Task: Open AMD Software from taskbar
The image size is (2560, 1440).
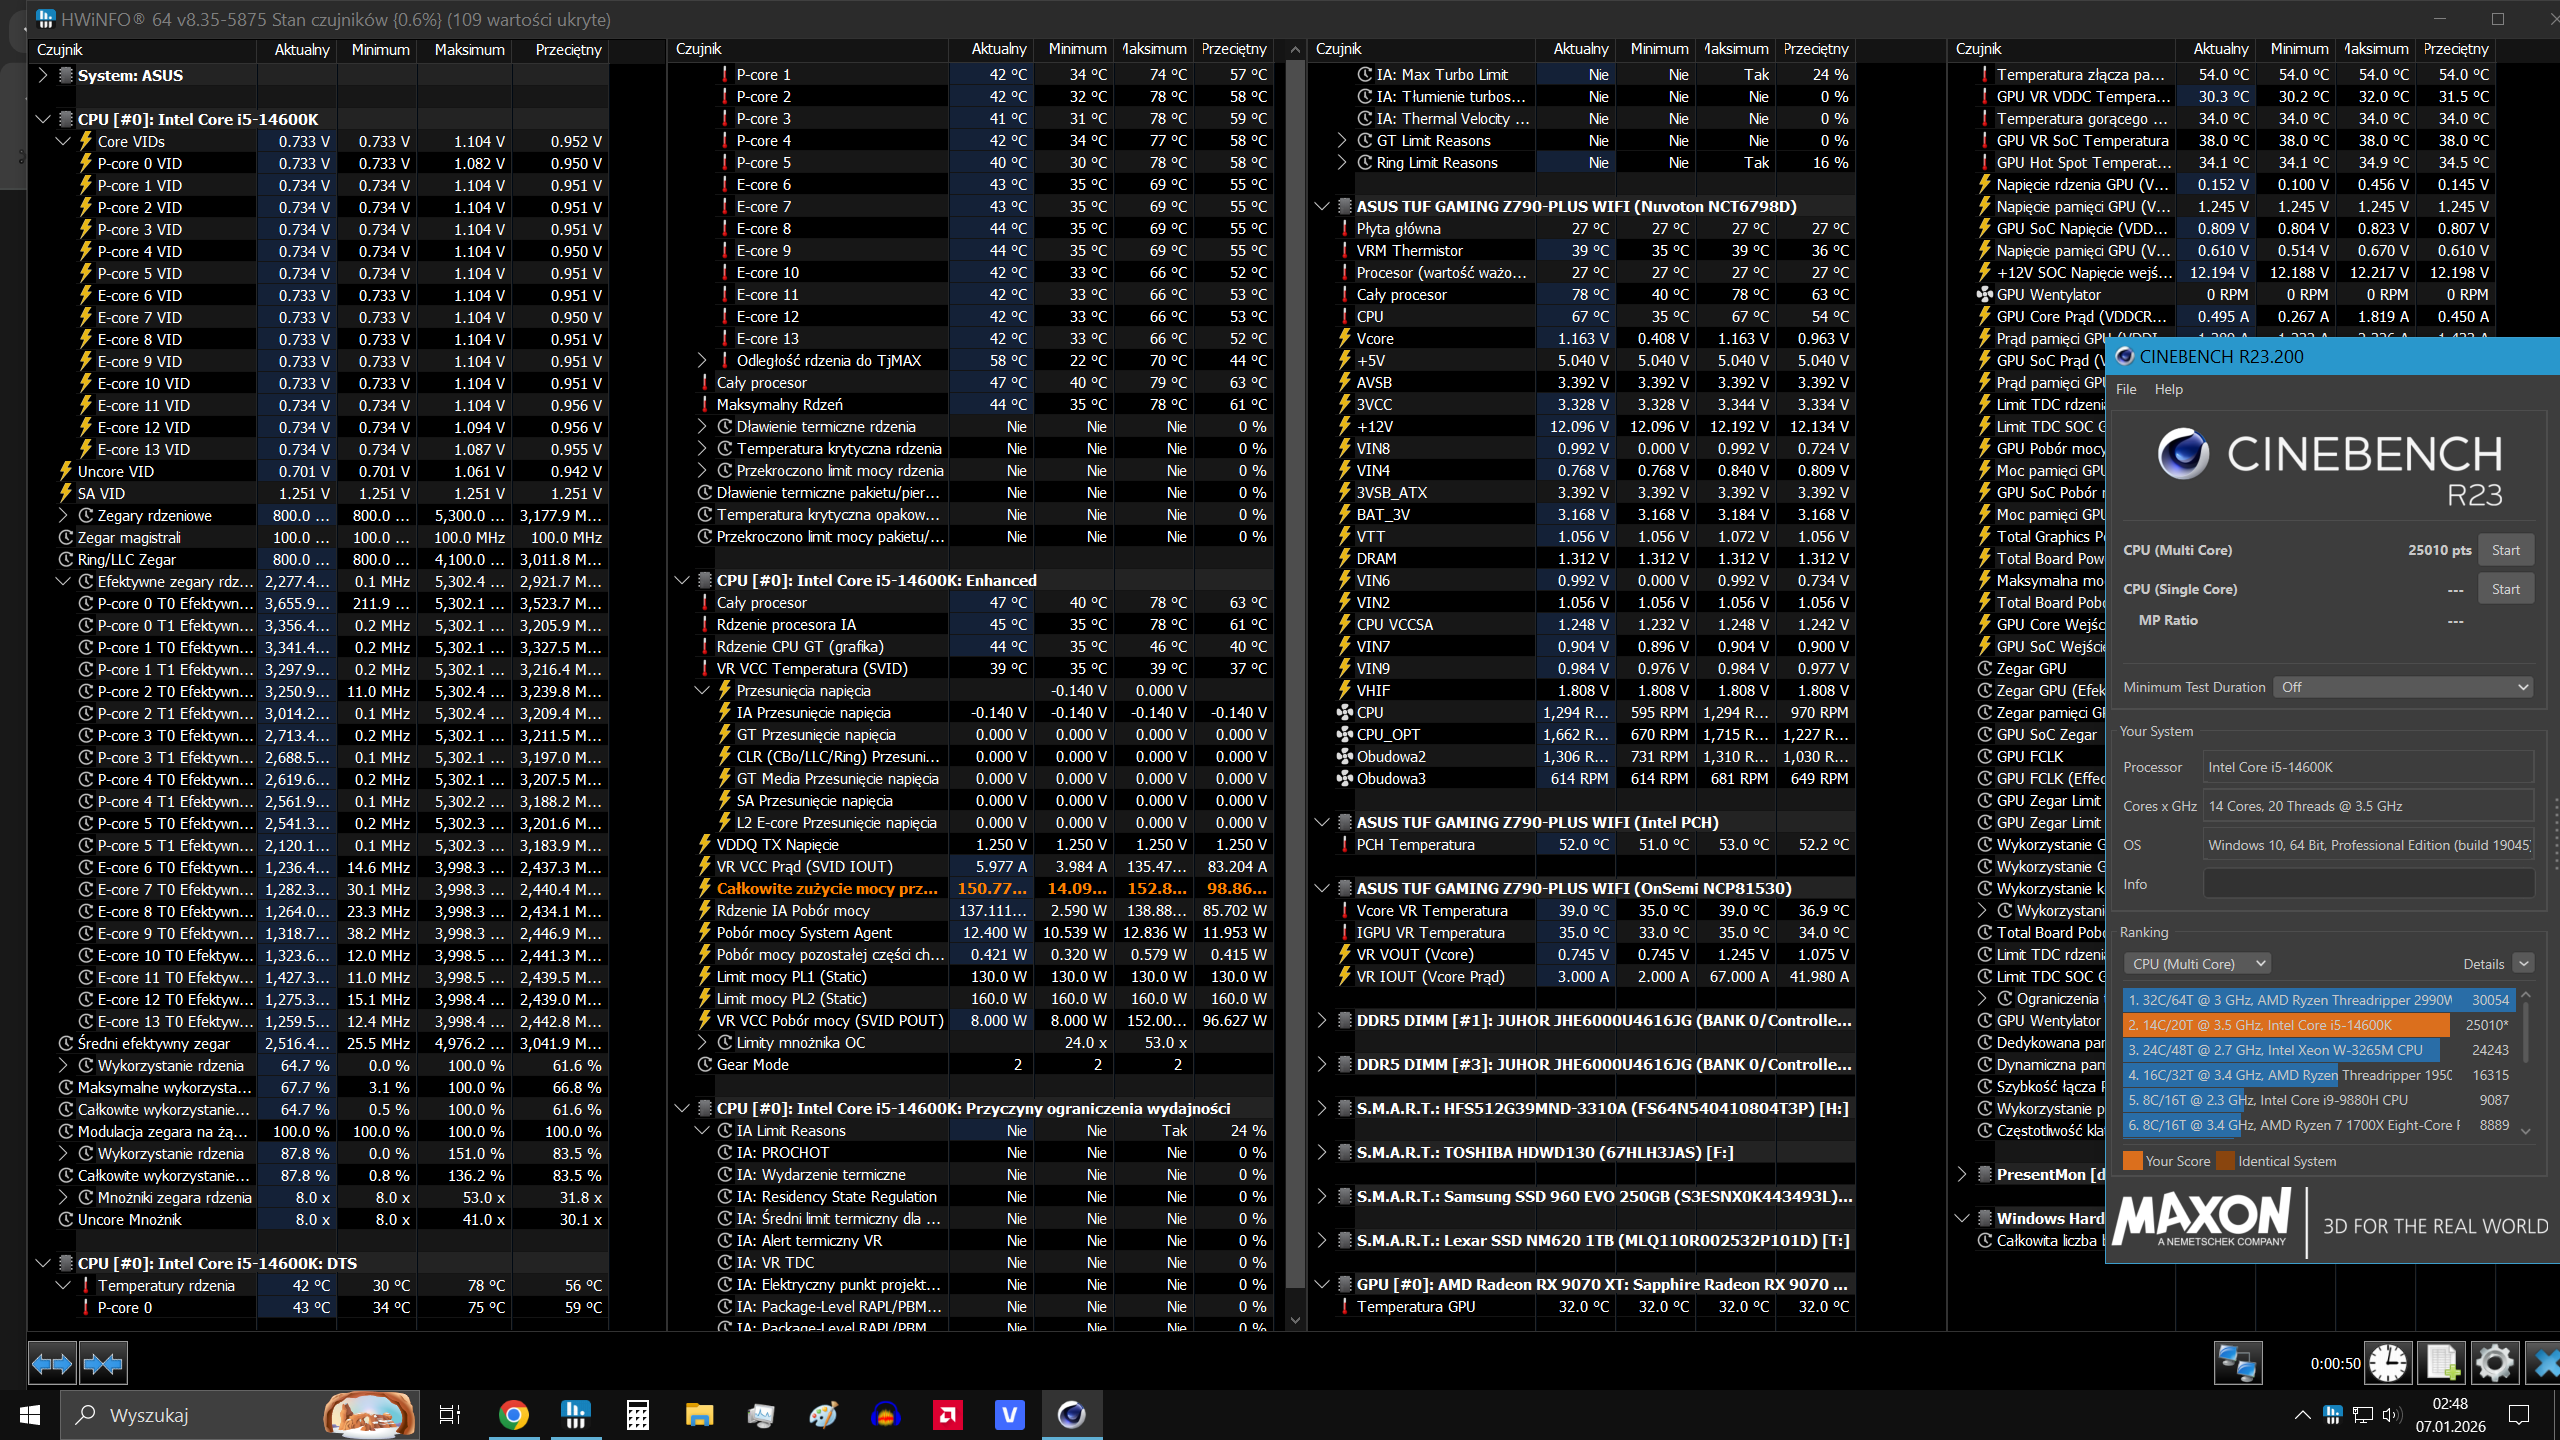Action: [x=947, y=1415]
